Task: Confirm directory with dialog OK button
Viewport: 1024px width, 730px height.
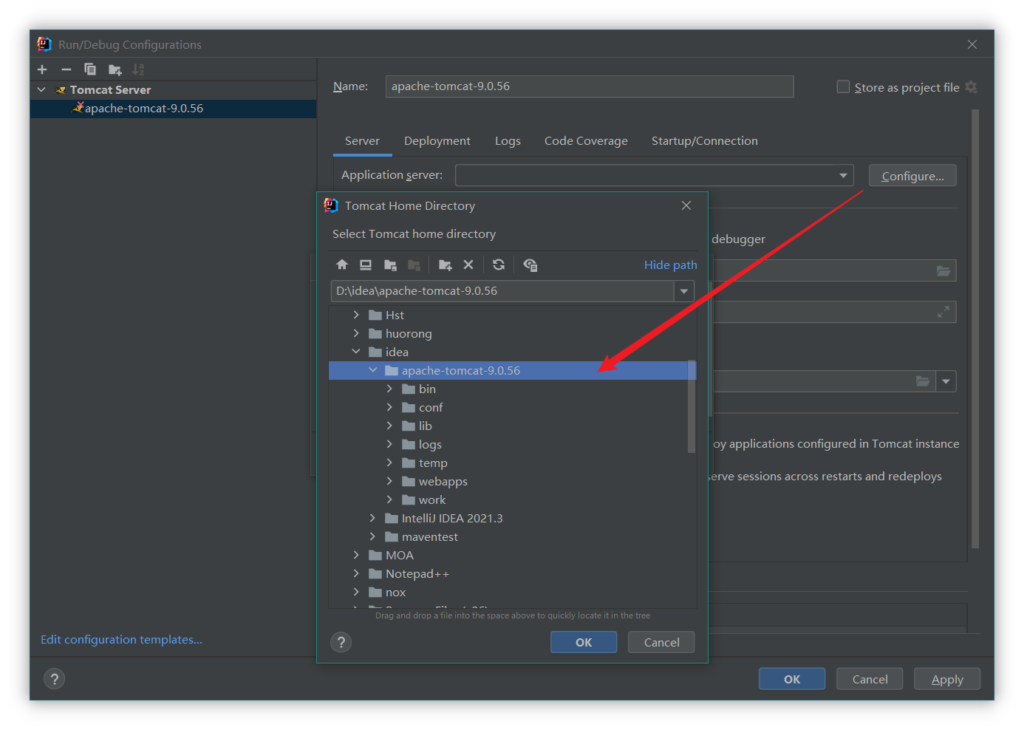Action: 583,643
